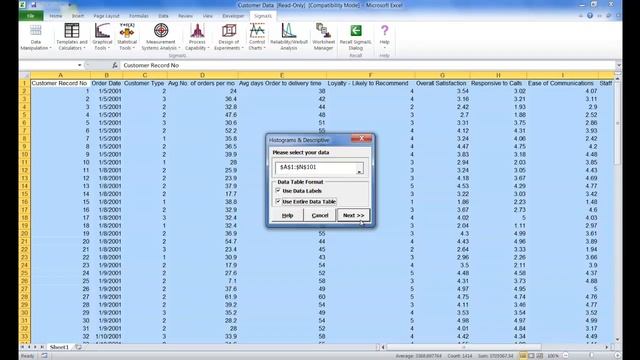Click Help button in dialog
The image size is (640, 360).
pos(287,215)
